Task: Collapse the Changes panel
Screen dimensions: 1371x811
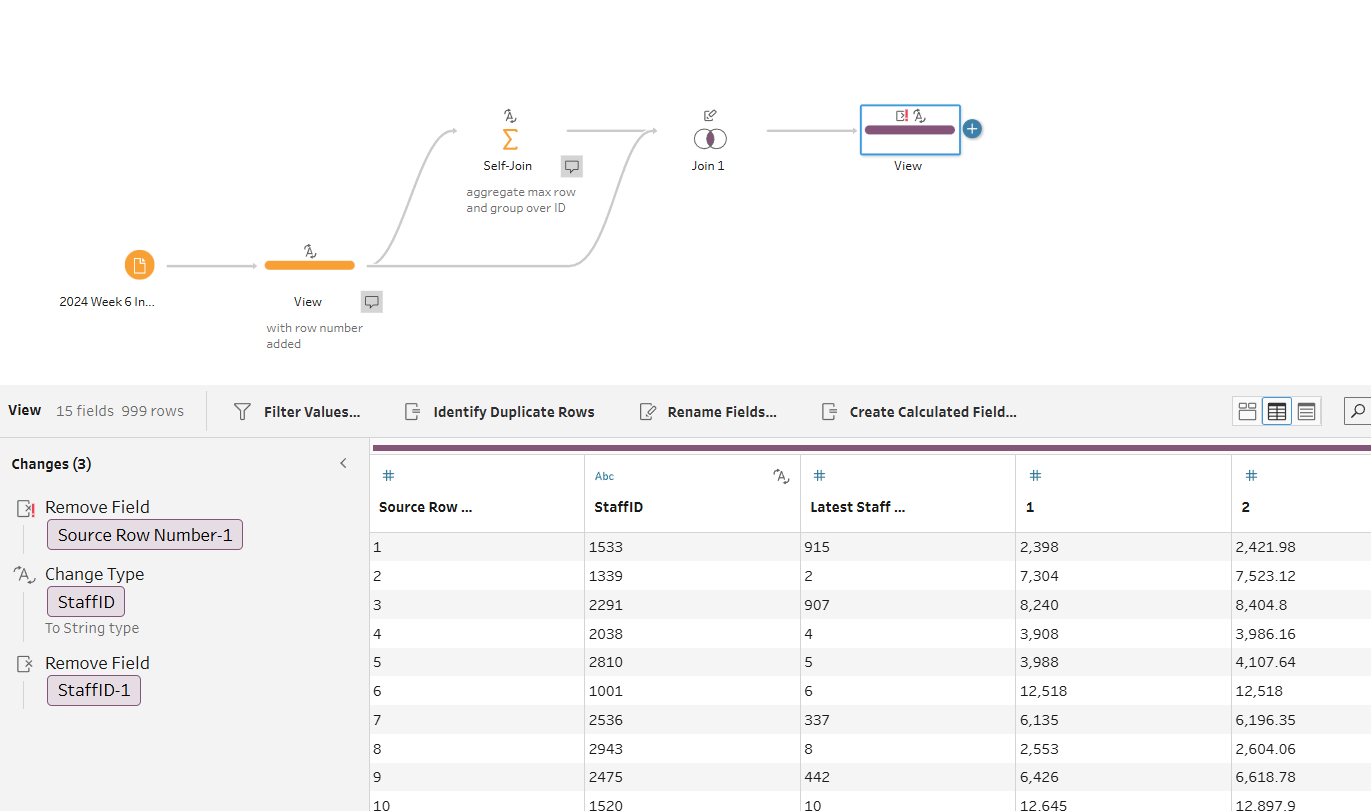Action: [343, 464]
